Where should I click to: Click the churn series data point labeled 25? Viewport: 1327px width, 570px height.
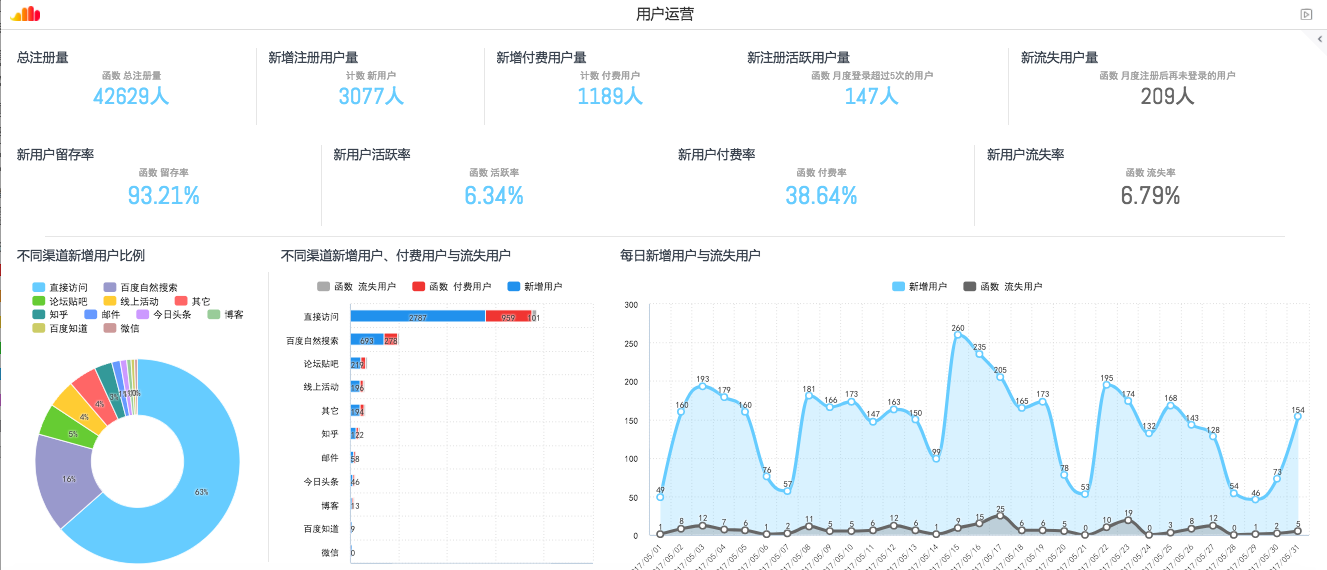(1000, 515)
